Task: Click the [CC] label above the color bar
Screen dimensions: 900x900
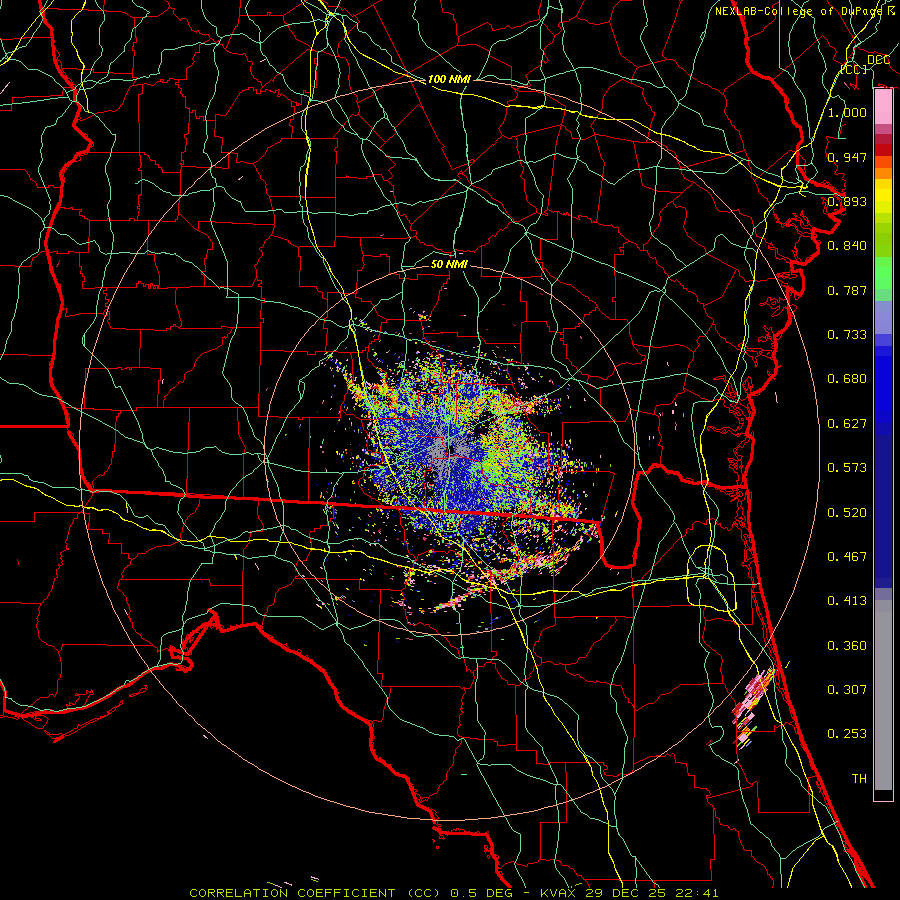Action: pos(854,69)
